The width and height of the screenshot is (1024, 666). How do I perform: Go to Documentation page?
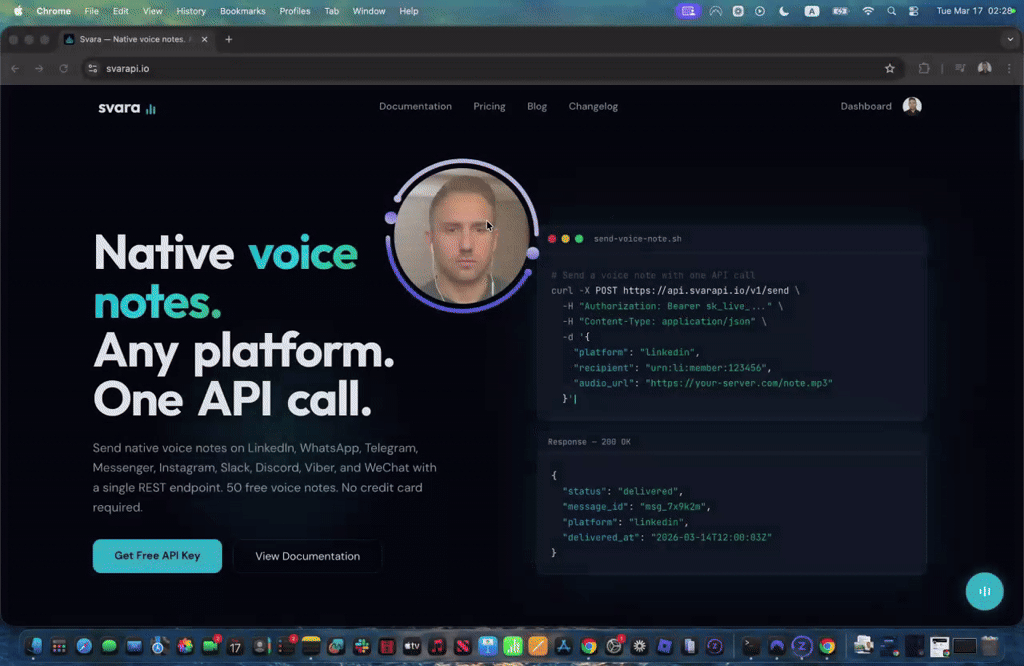pyautogui.click(x=415, y=106)
